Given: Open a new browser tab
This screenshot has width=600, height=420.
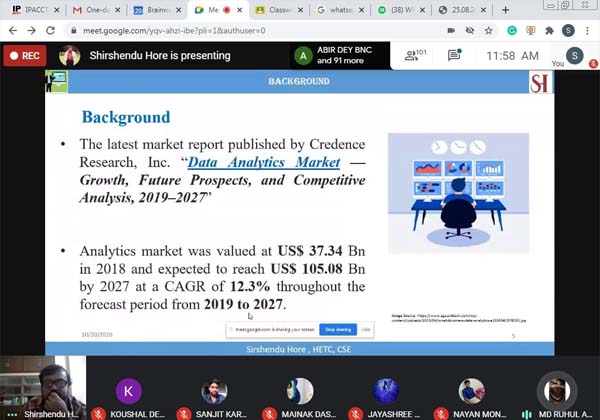Looking at the screenshot, I should pos(505,10).
